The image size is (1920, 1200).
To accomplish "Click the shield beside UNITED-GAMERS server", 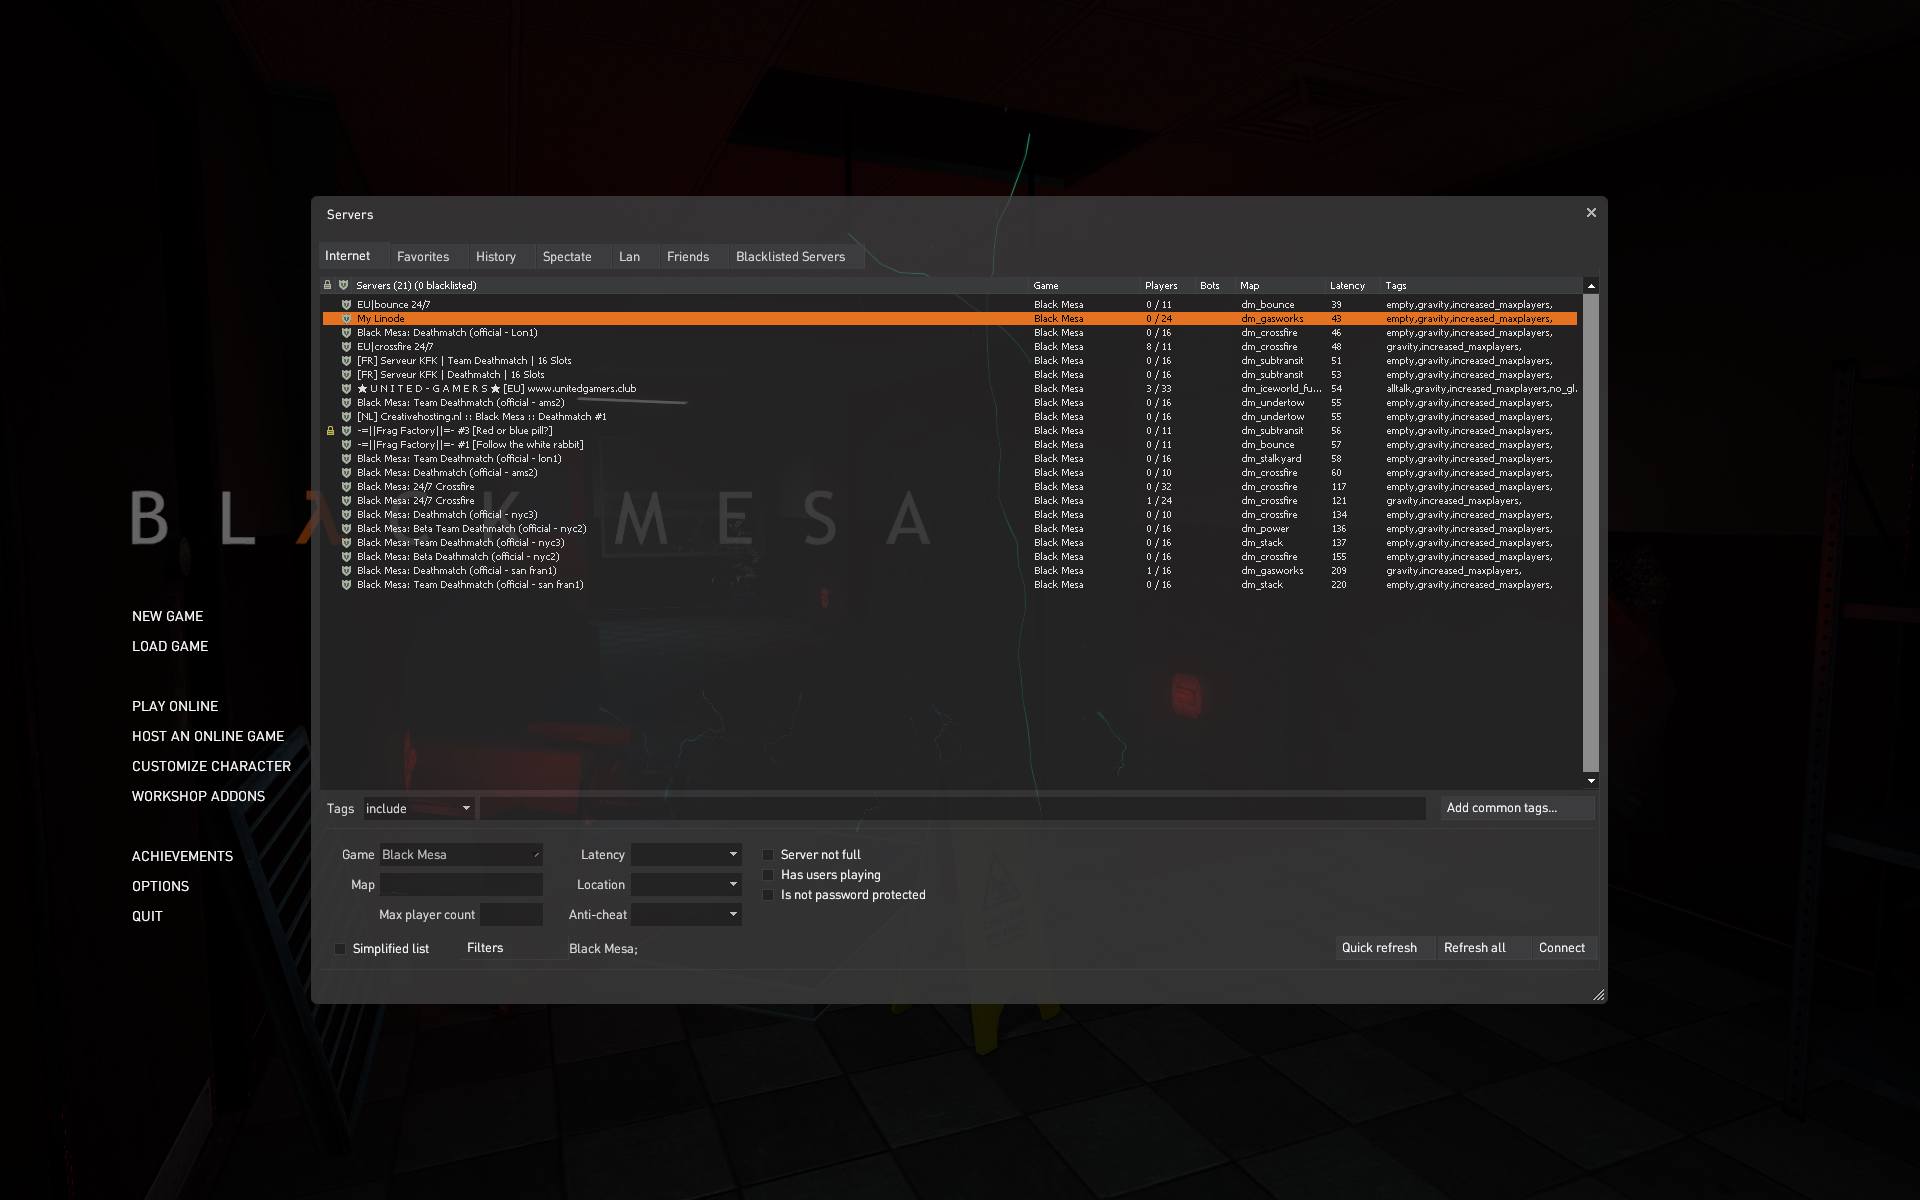I will 346,388.
